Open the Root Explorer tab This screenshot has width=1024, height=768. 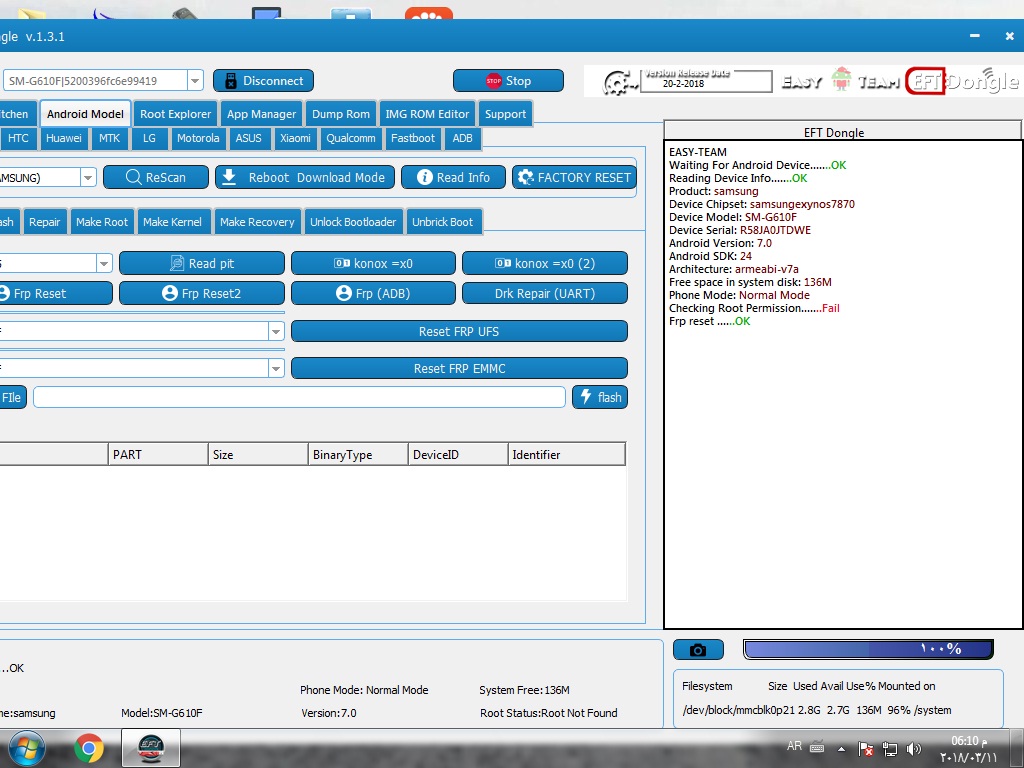point(175,114)
